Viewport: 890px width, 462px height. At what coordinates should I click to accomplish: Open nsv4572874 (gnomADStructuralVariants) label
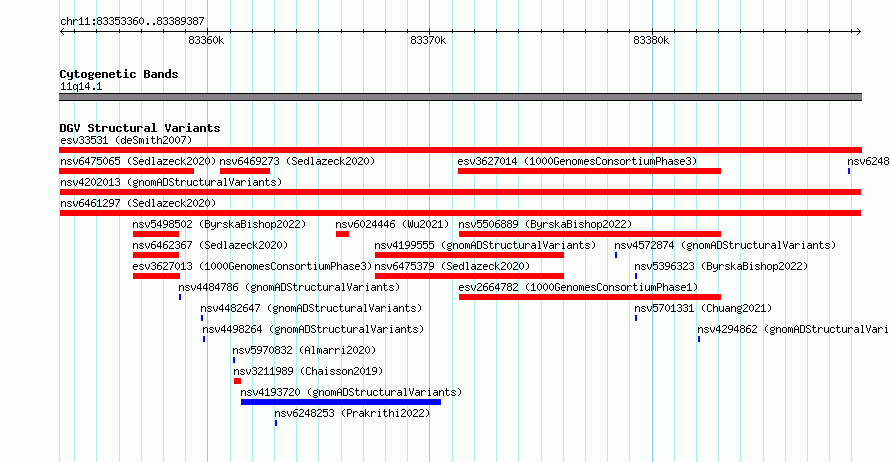[x=725, y=245]
